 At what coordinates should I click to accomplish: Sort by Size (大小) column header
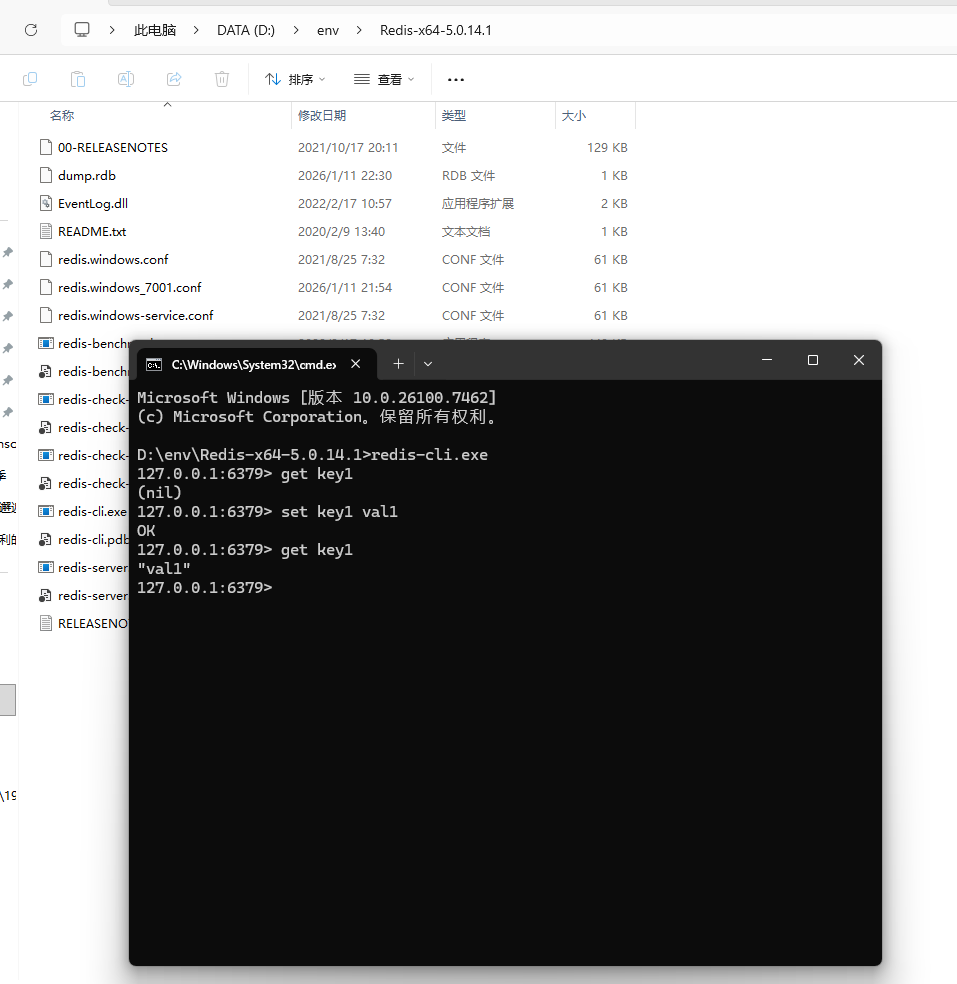pos(574,115)
